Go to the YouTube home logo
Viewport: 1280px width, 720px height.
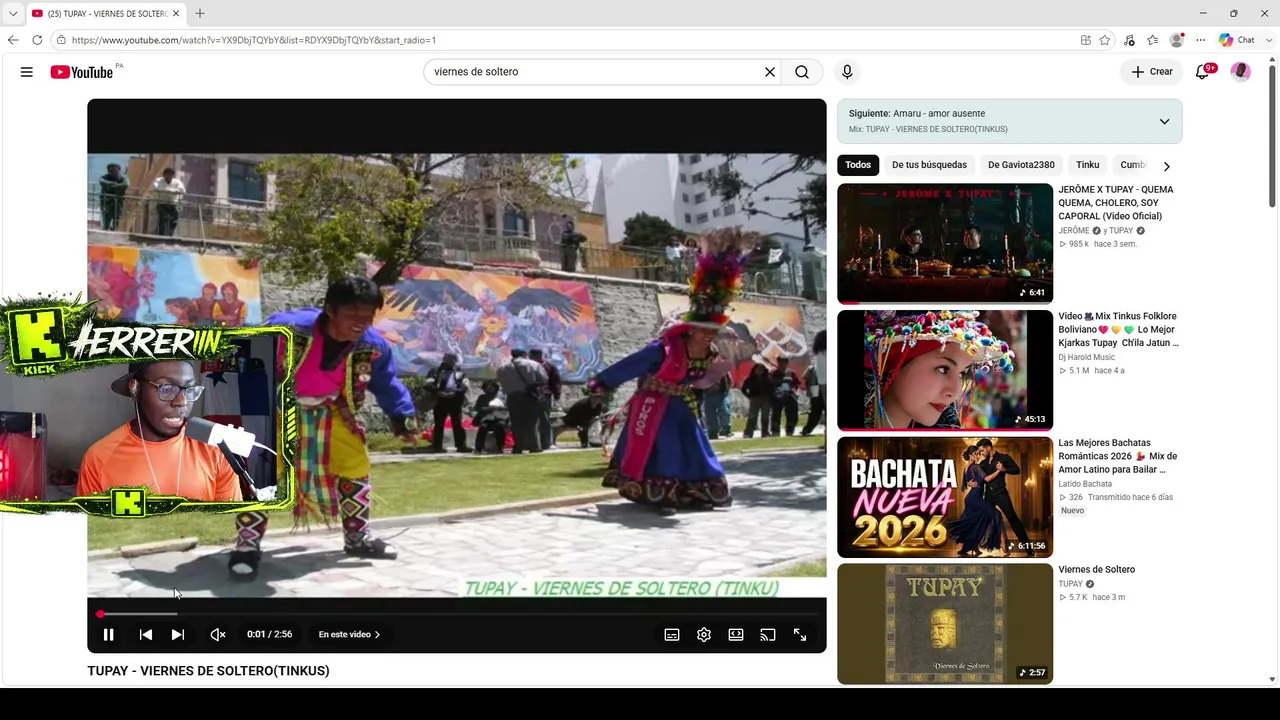82,72
